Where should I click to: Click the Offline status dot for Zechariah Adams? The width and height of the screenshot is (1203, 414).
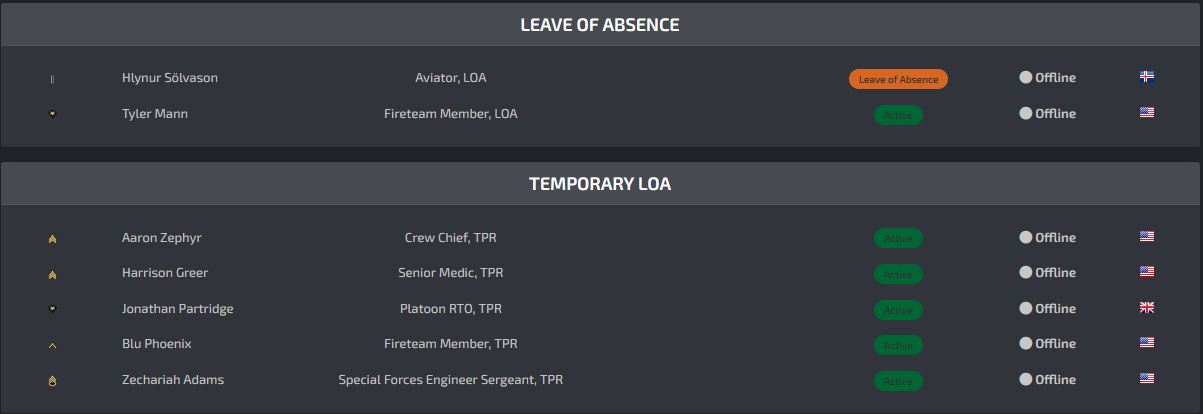(x=1025, y=379)
